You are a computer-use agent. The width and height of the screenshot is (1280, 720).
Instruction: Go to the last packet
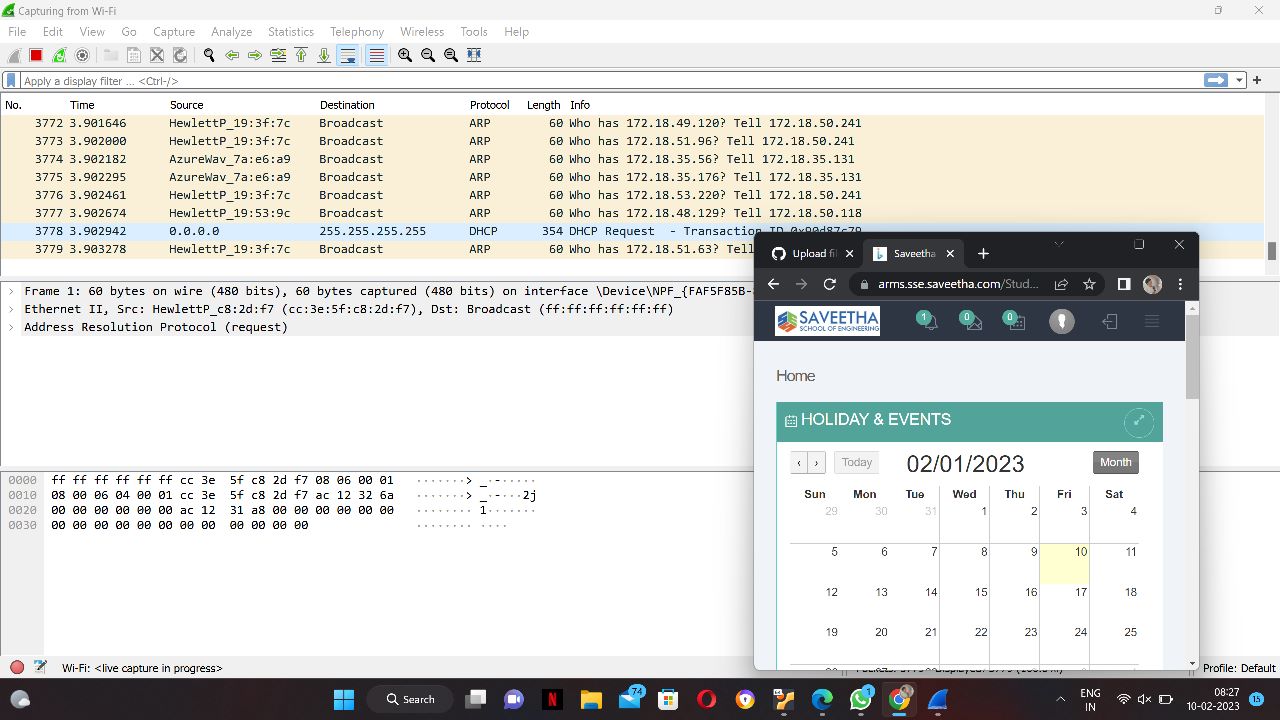(x=325, y=55)
